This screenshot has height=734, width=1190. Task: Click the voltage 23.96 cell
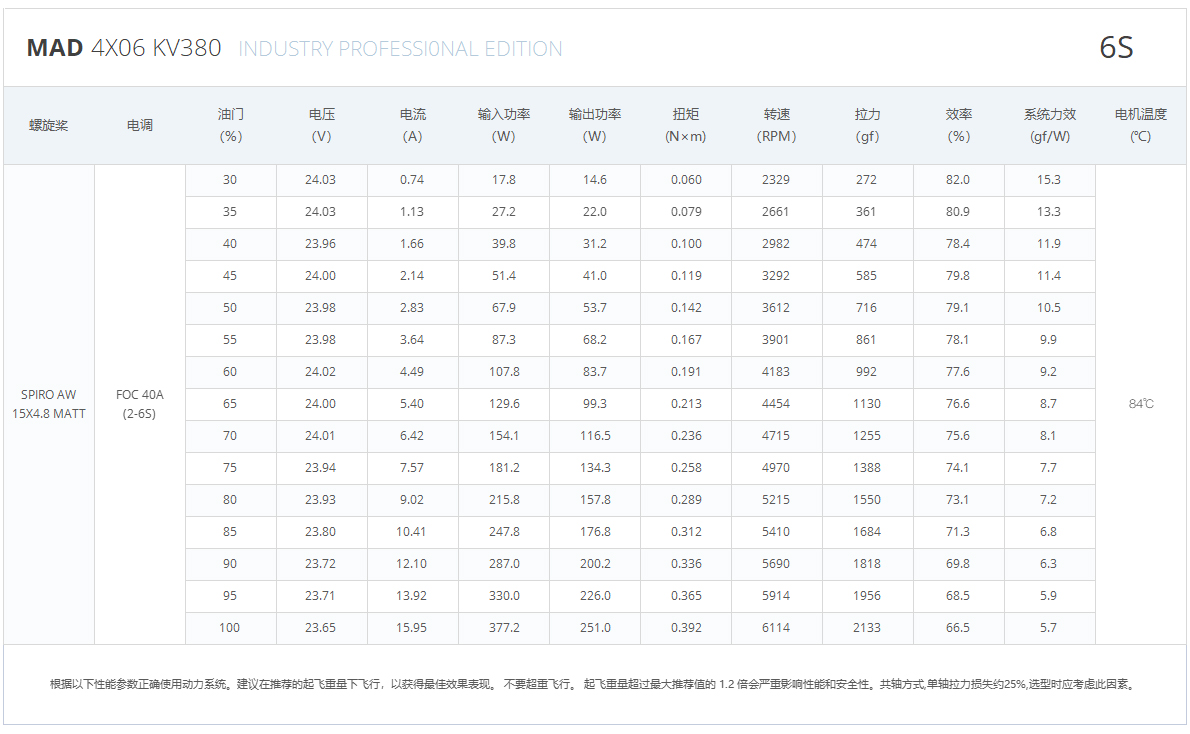[x=322, y=244]
